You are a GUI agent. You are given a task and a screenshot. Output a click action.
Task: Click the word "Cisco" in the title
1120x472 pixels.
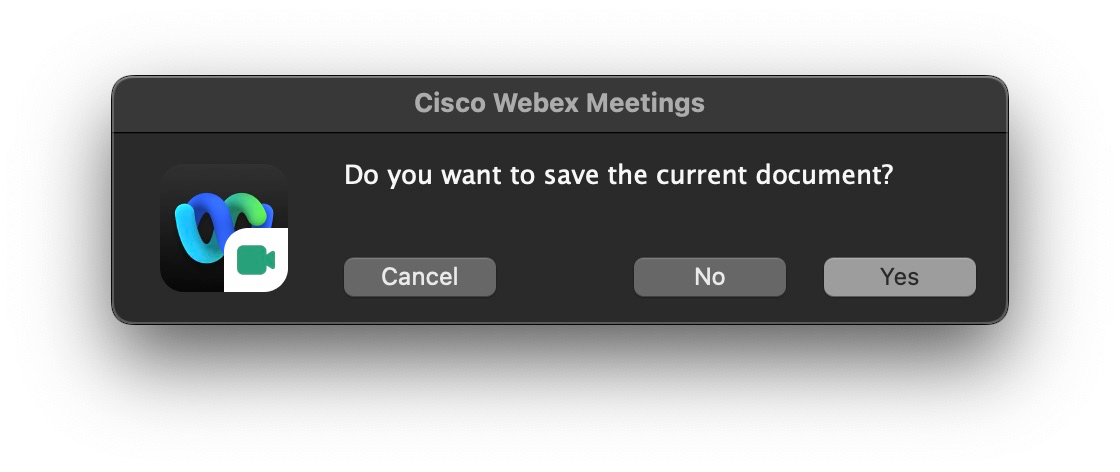click(450, 103)
